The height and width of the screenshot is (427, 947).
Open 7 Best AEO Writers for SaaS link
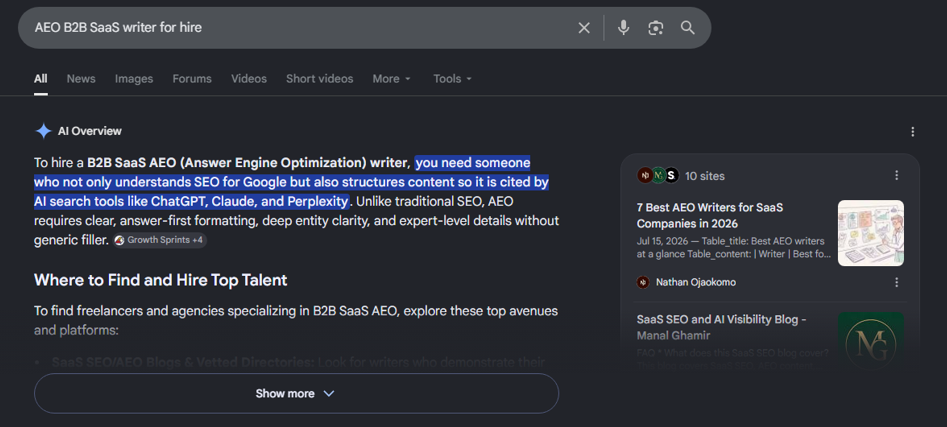tap(710, 216)
